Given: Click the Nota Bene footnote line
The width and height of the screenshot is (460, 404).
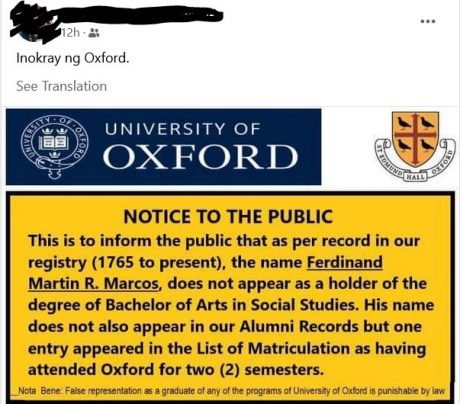Looking at the screenshot, I should 231,391.
